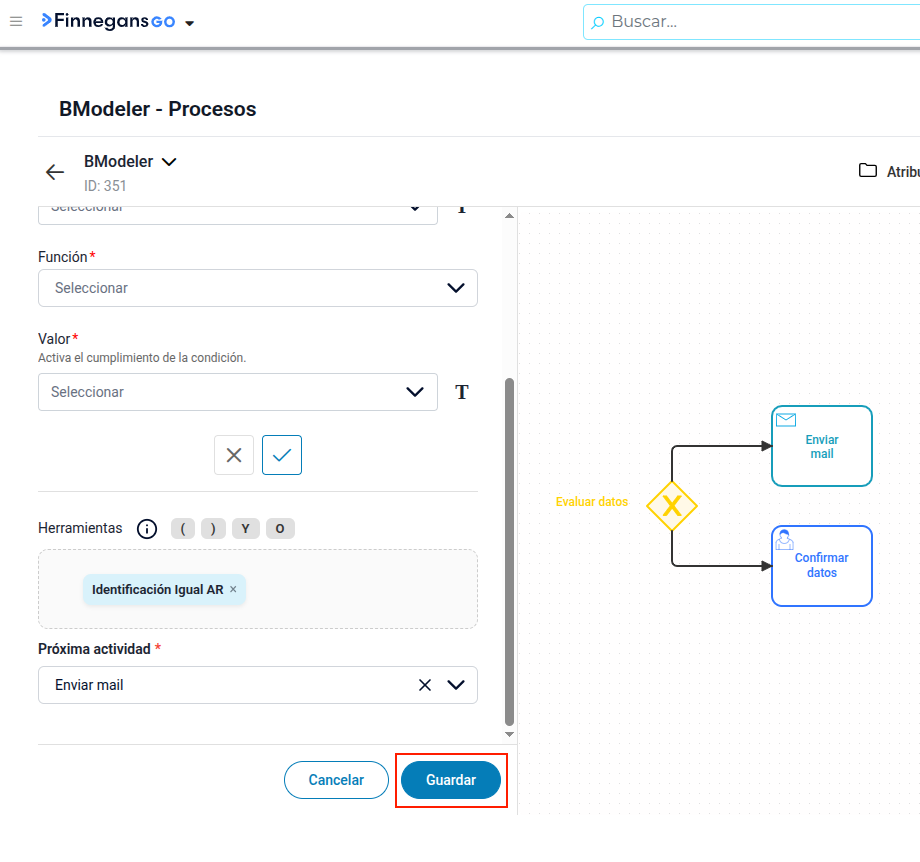Select the Evaluar datos gateway diamond
Viewport: 920px width, 862px height.
click(672, 505)
